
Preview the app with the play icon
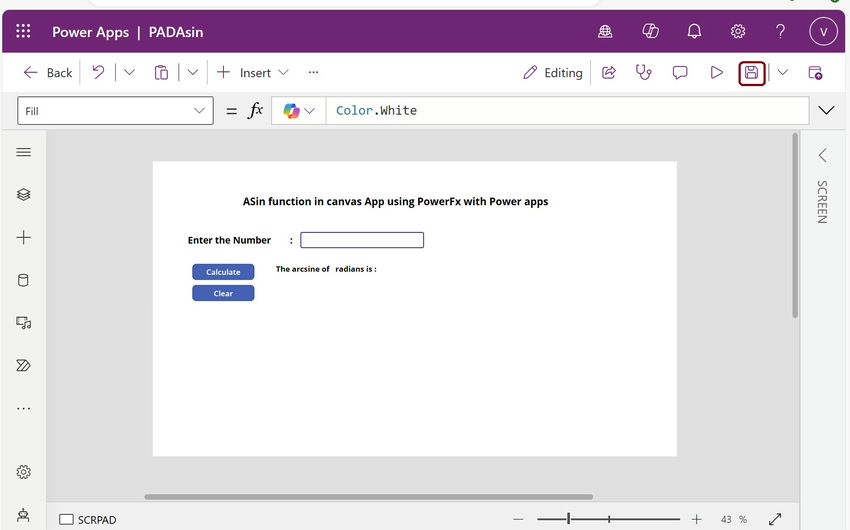[x=716, y=73]
